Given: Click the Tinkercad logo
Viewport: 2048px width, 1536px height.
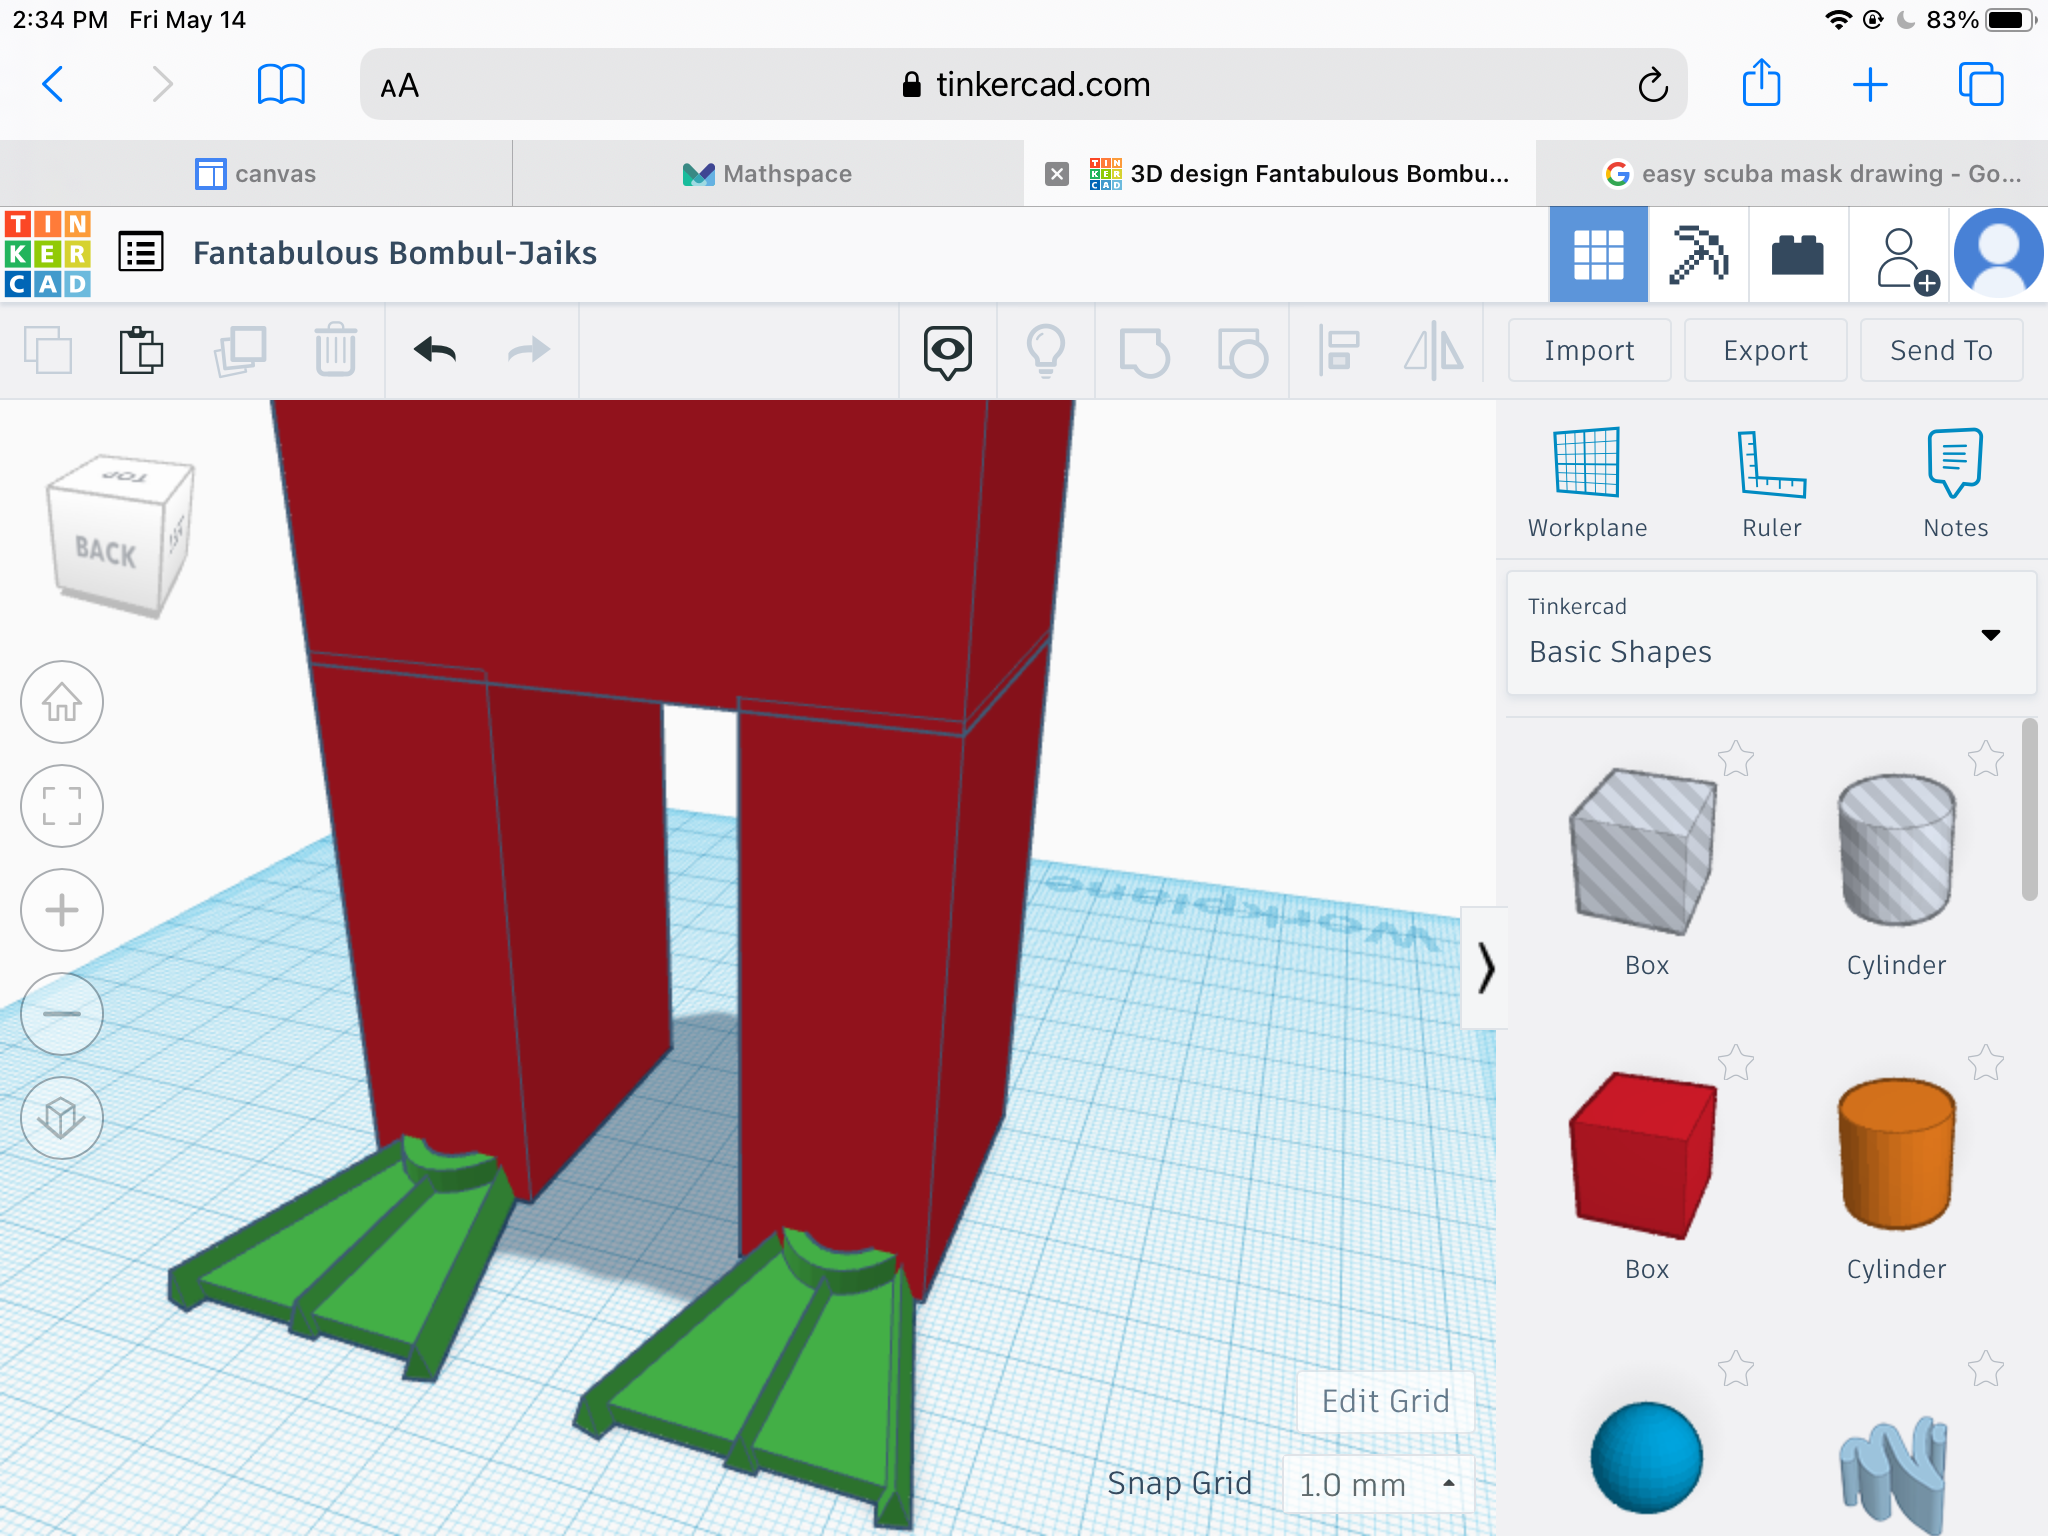Looking at the screenshot, I should tap(48, 254).
